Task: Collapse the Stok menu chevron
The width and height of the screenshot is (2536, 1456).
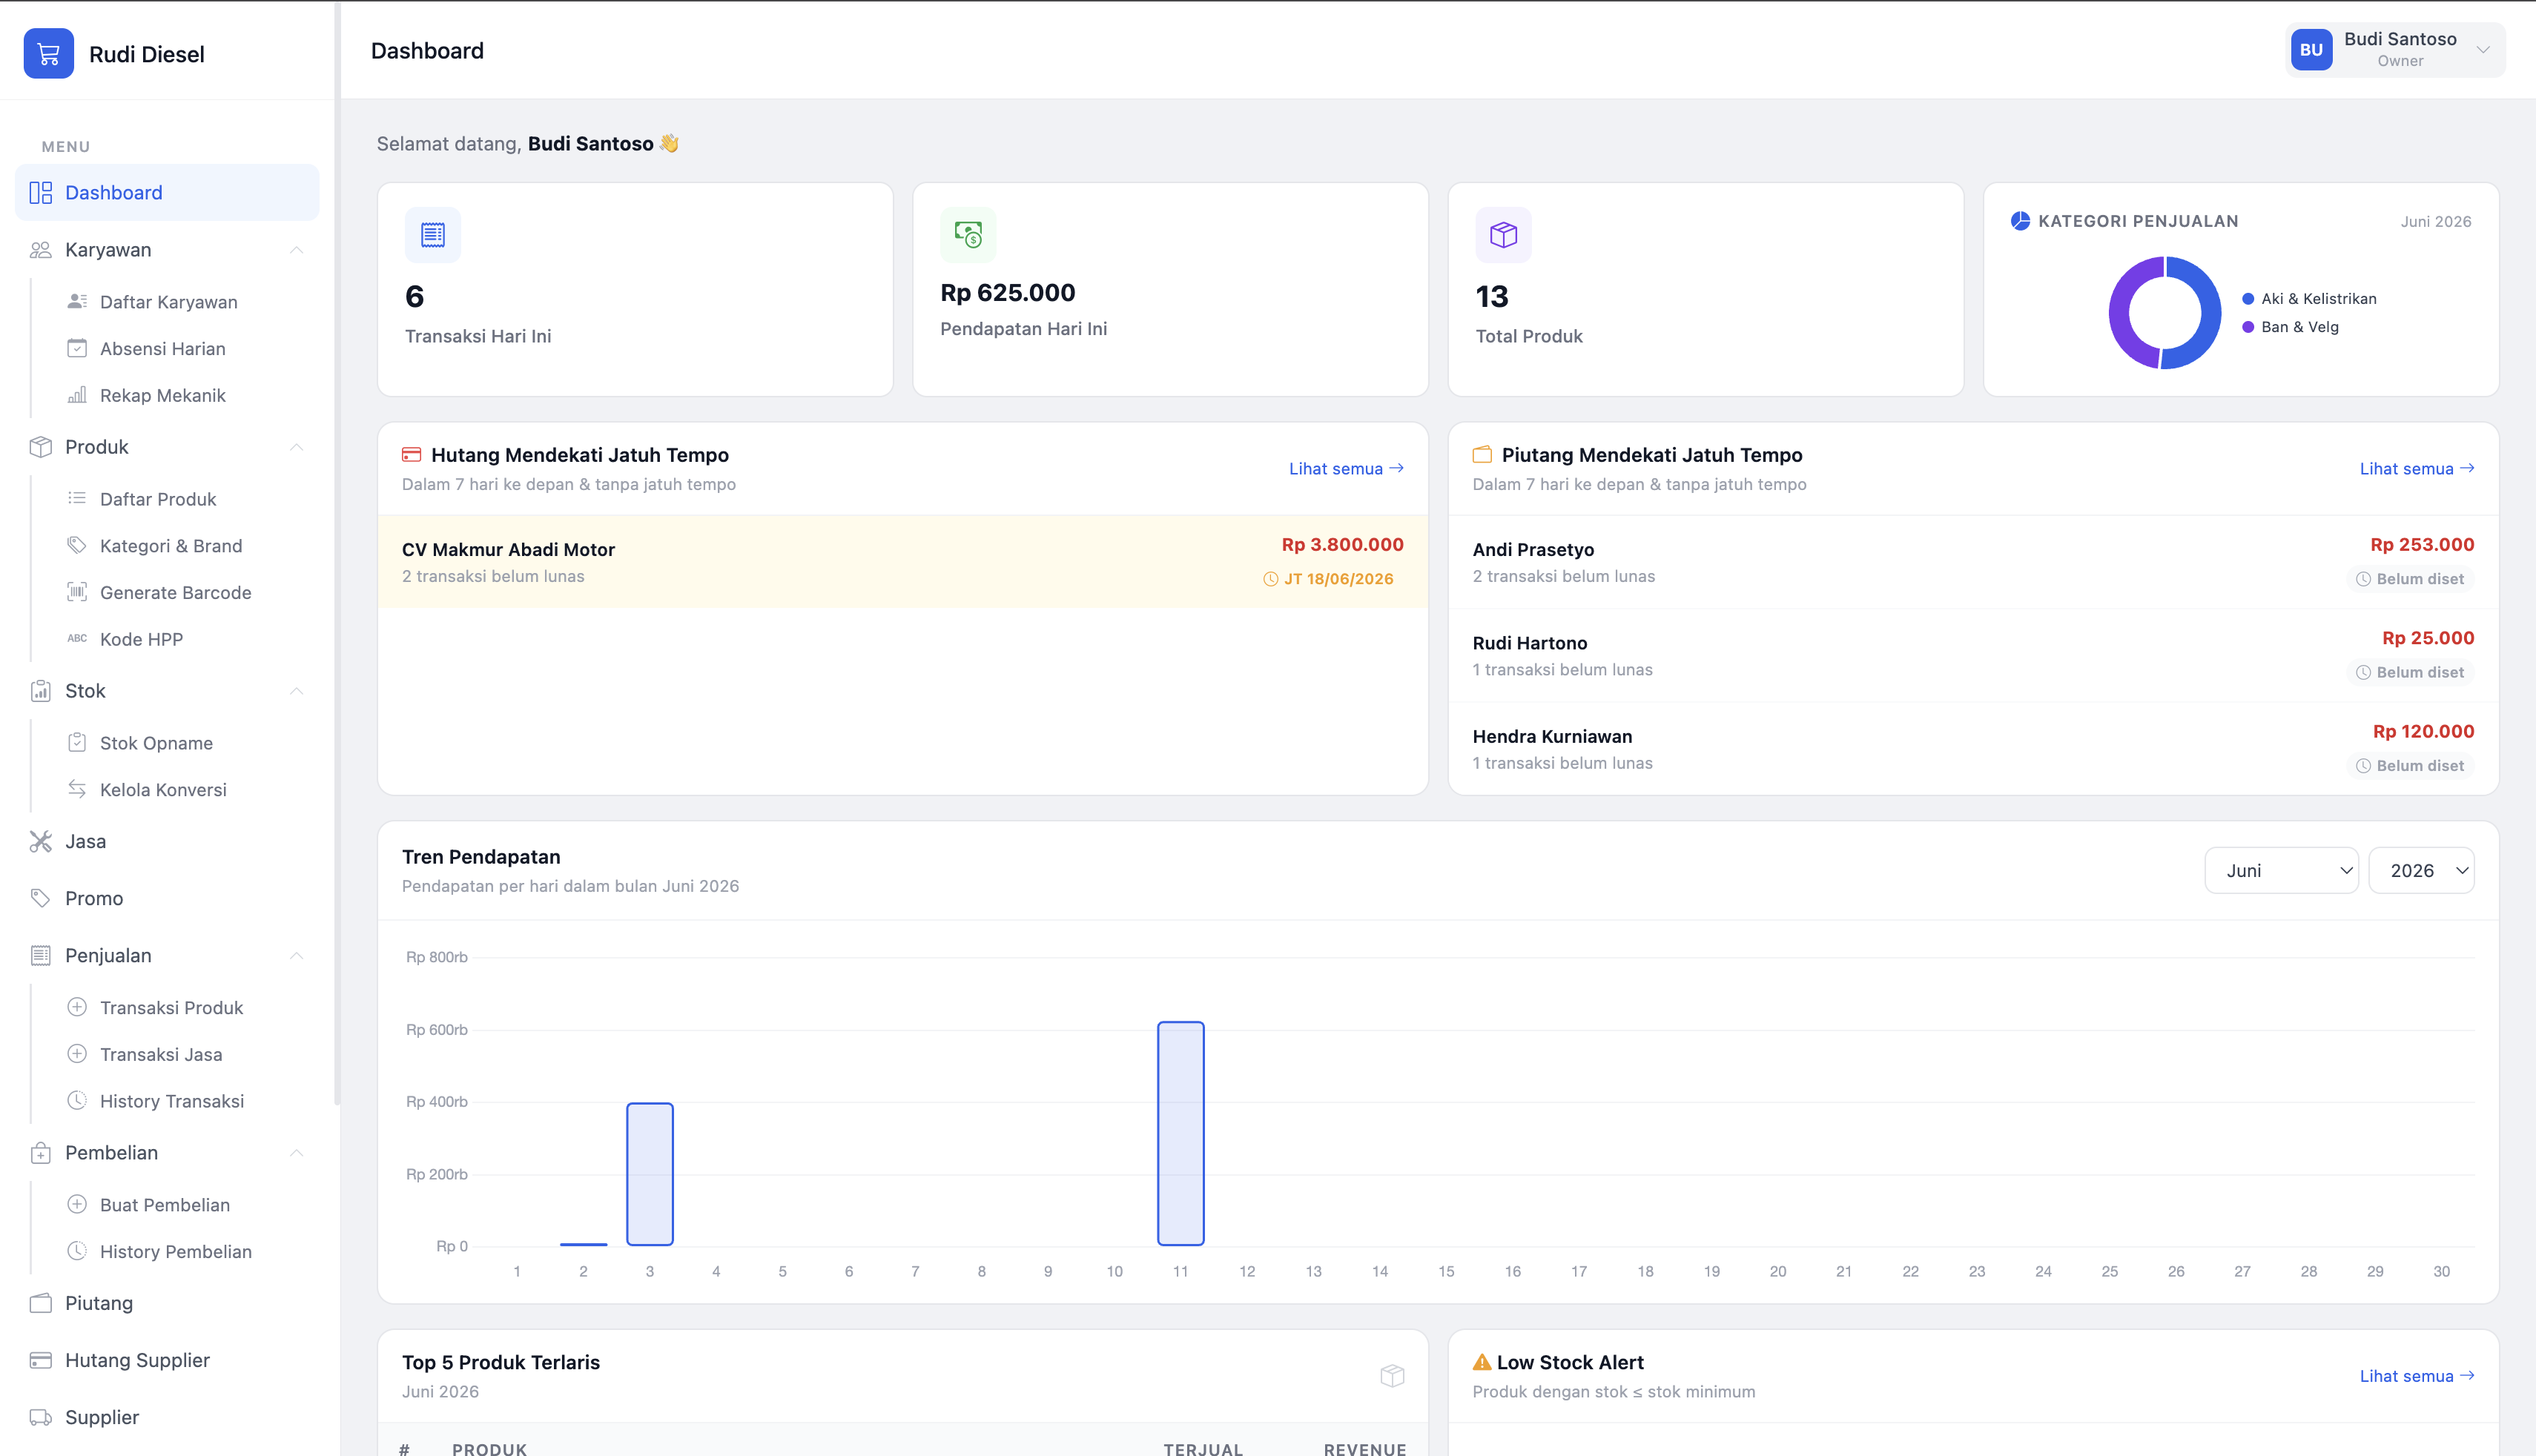Action: click(296, 691)
